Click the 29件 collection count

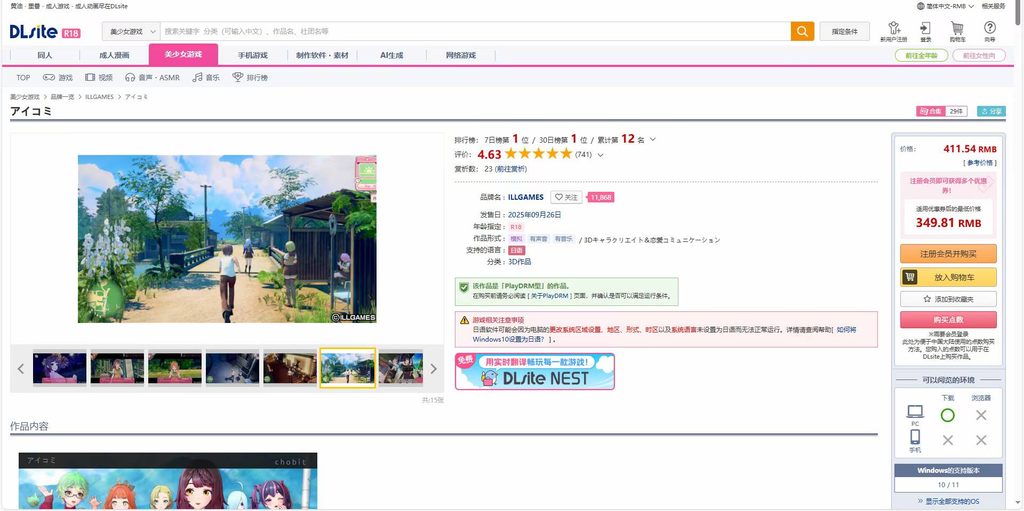pyautogui.click(x=956, y=111)
